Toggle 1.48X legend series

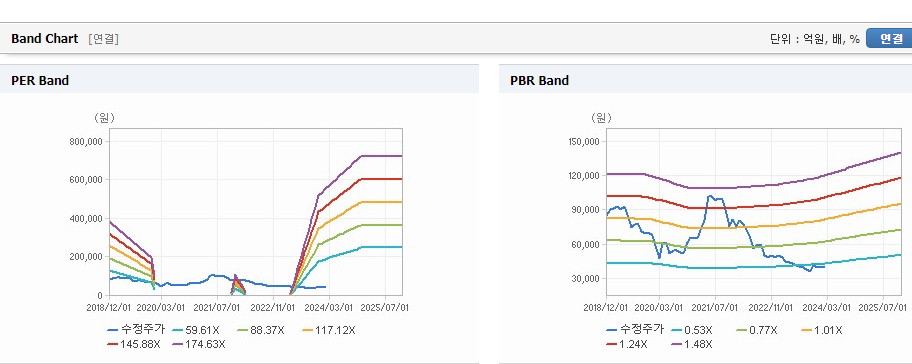pos(692,344)
